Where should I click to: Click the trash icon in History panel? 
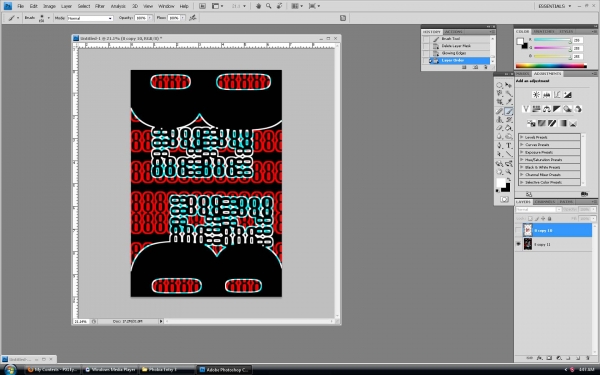(x=486, y=67)
